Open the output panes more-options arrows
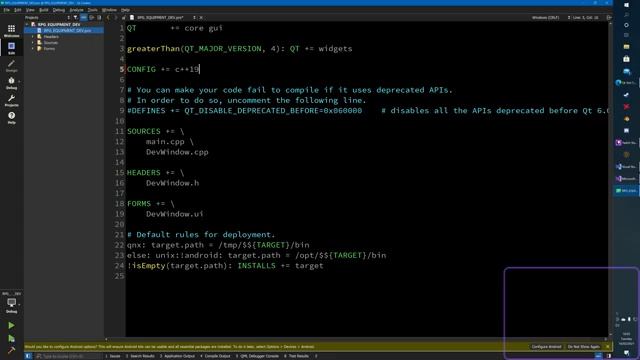Viewport: 640px width, 360px height. point(316,356)
